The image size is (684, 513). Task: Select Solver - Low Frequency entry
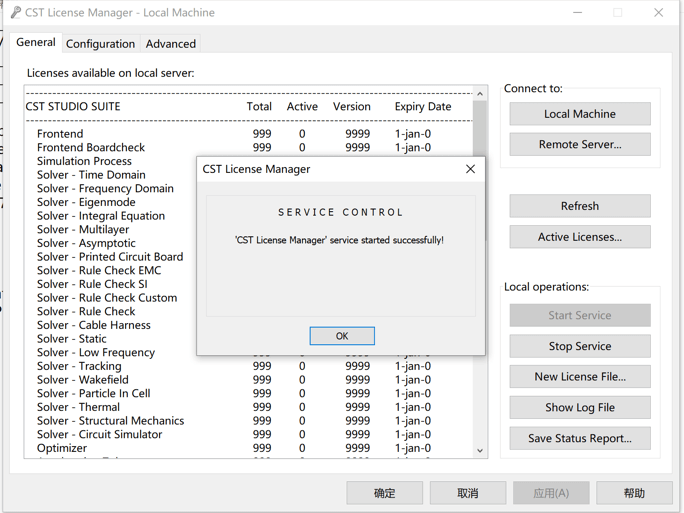96,352
